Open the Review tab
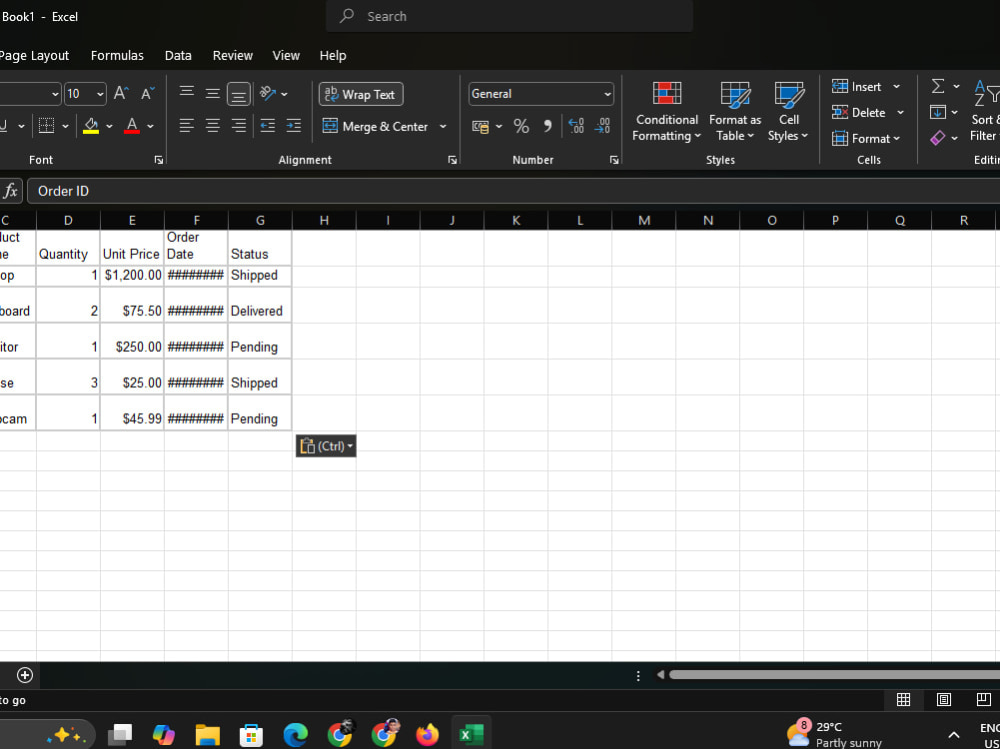 233,56
